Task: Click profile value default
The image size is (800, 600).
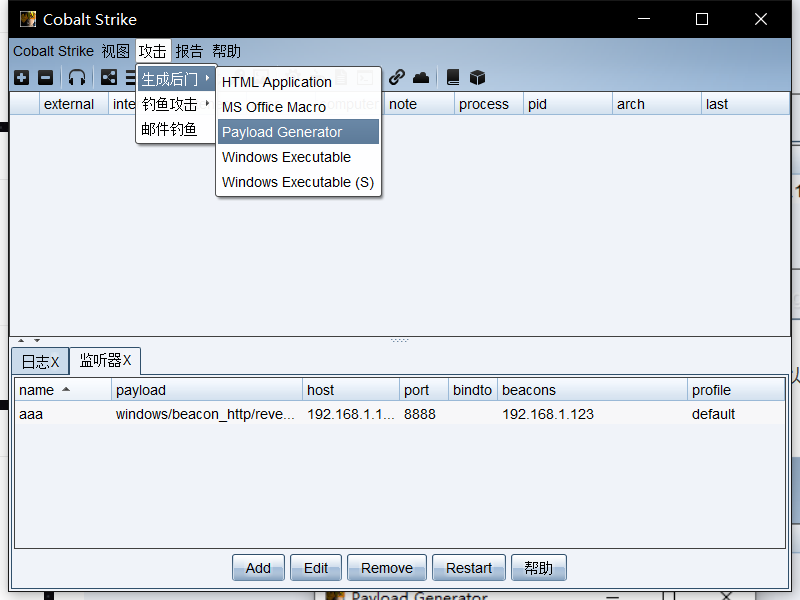Action: pos(713,414)
